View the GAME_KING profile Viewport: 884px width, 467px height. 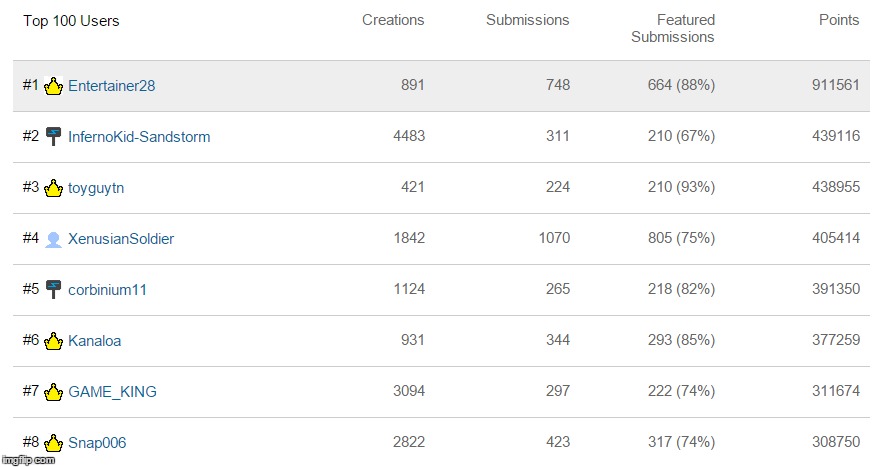pos(113,392)
